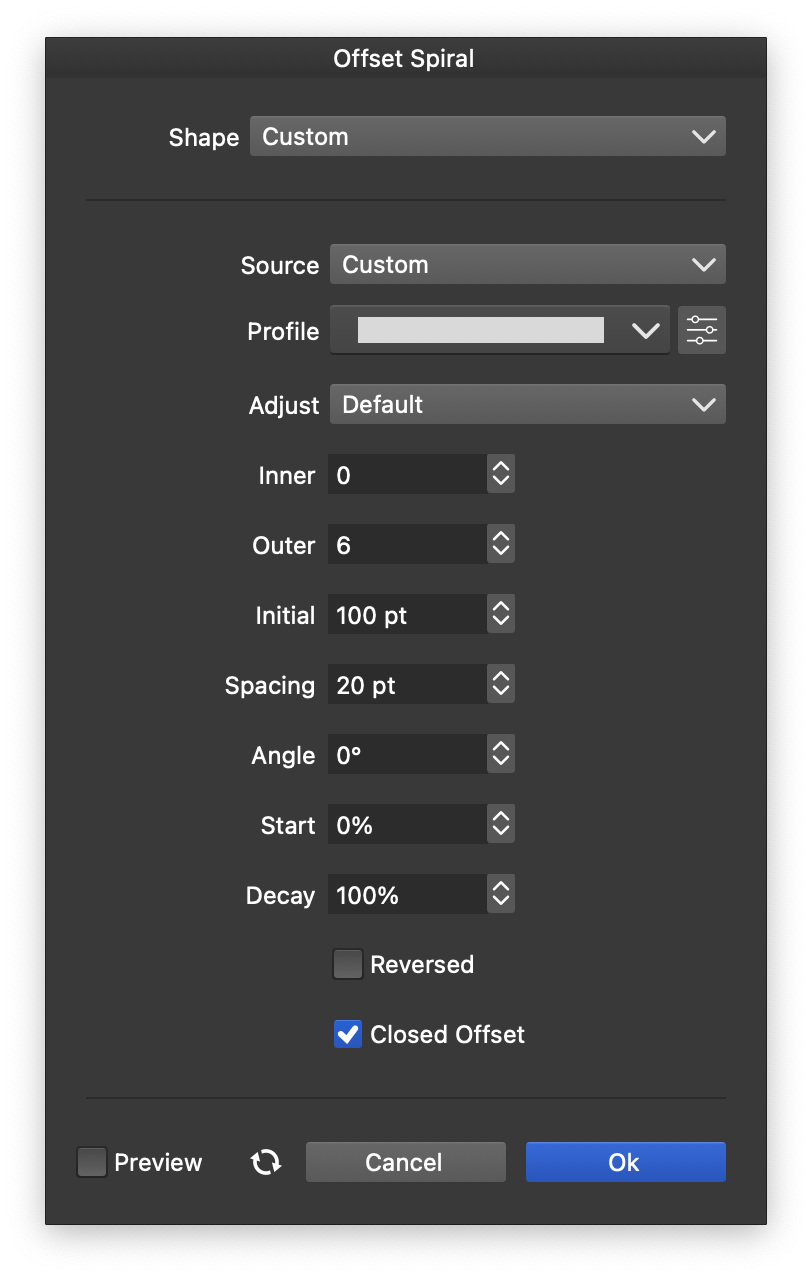Click the Start value stepper arrows
The image size is (812, 1278).
pyautogui.click(x=501, y=825)
